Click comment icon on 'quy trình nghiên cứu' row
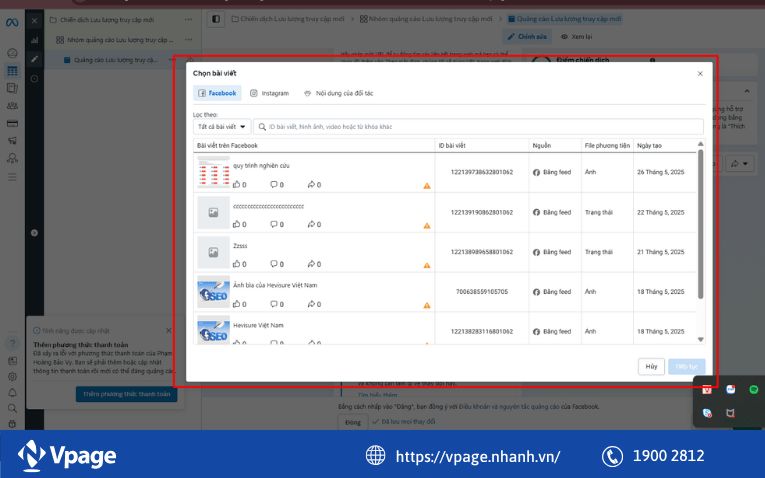Image resolution: width=765 pixels, height=478 pixels. point(274,184)
